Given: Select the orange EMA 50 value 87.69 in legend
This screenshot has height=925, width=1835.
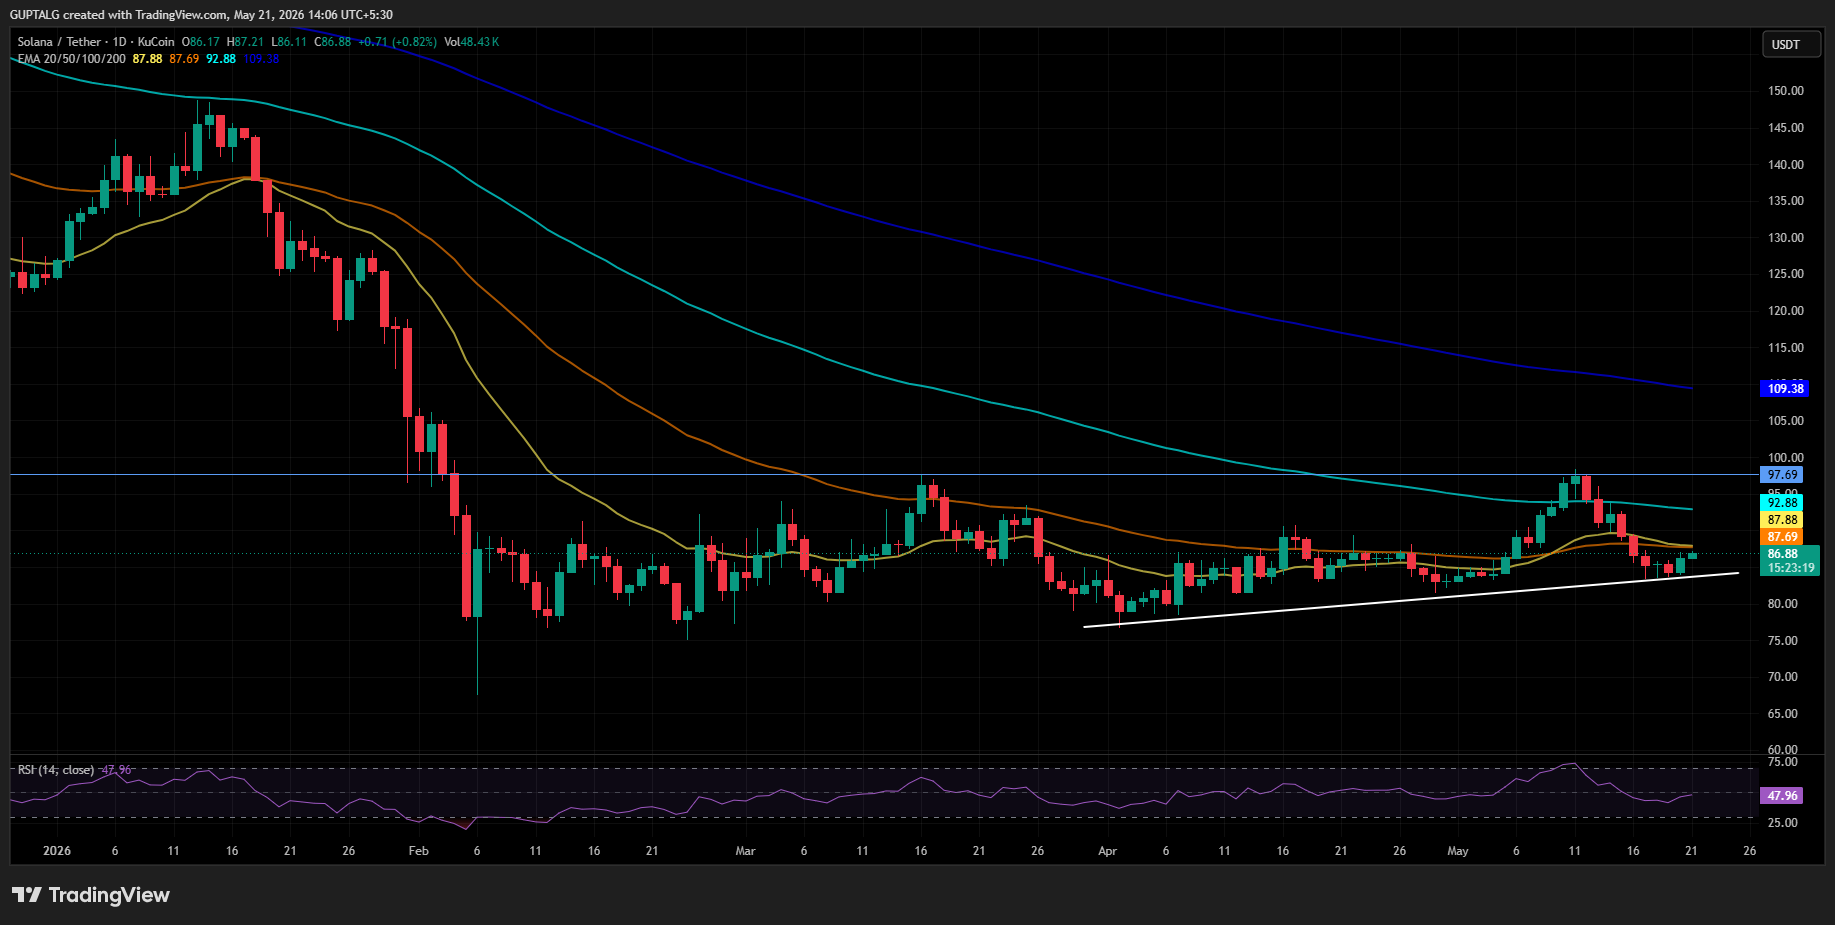Looking at the screenshot, I should (184, 59).
